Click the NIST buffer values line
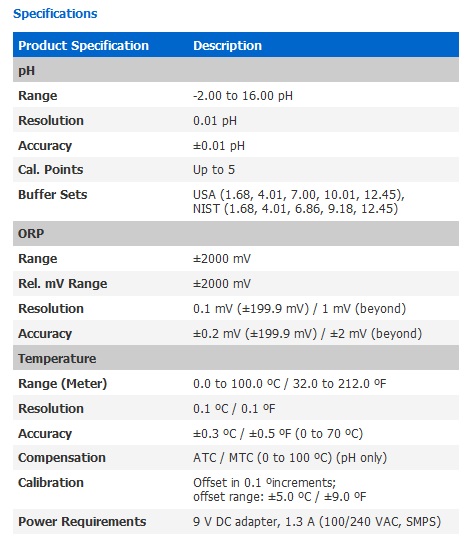This screenshot has height=538, width=469. [295, 209]
